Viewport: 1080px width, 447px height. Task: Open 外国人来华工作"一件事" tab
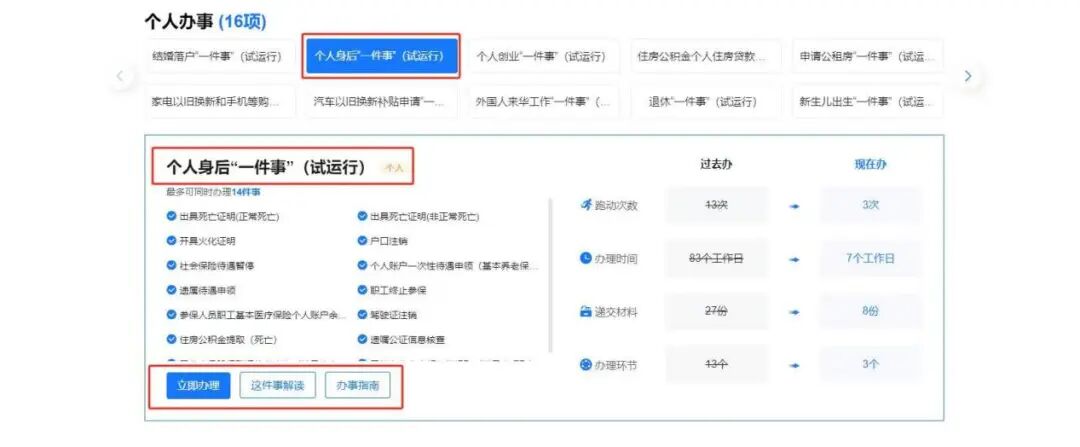543,101
